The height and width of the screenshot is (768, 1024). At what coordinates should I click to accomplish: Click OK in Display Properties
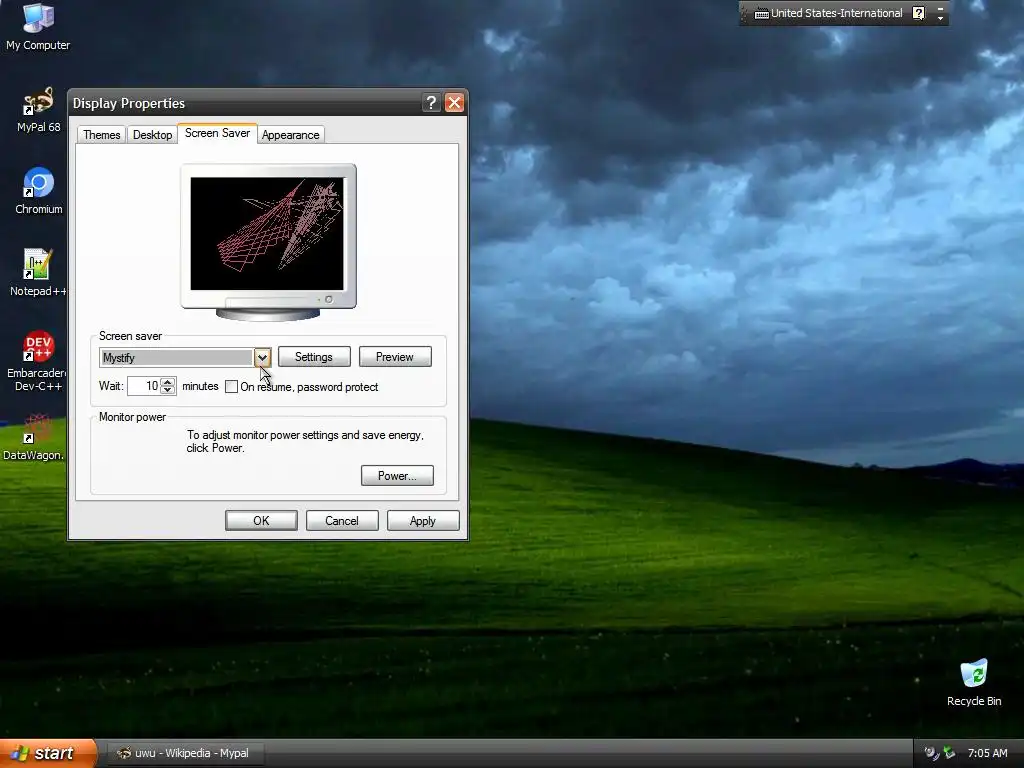pyautogui.click(x=261, y=520)
